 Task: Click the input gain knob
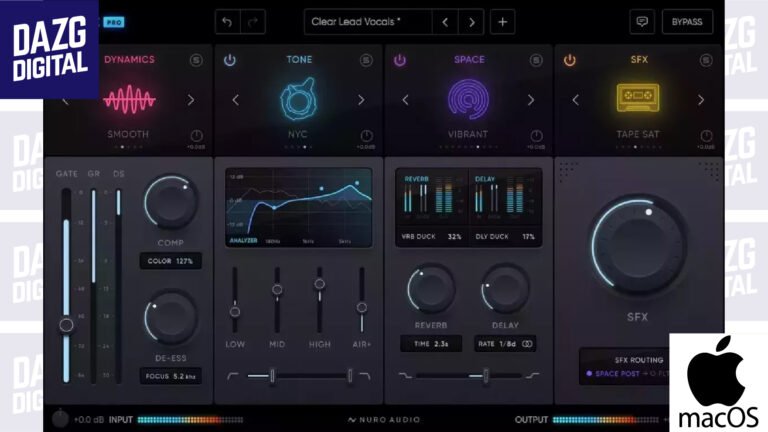point(60,419)
